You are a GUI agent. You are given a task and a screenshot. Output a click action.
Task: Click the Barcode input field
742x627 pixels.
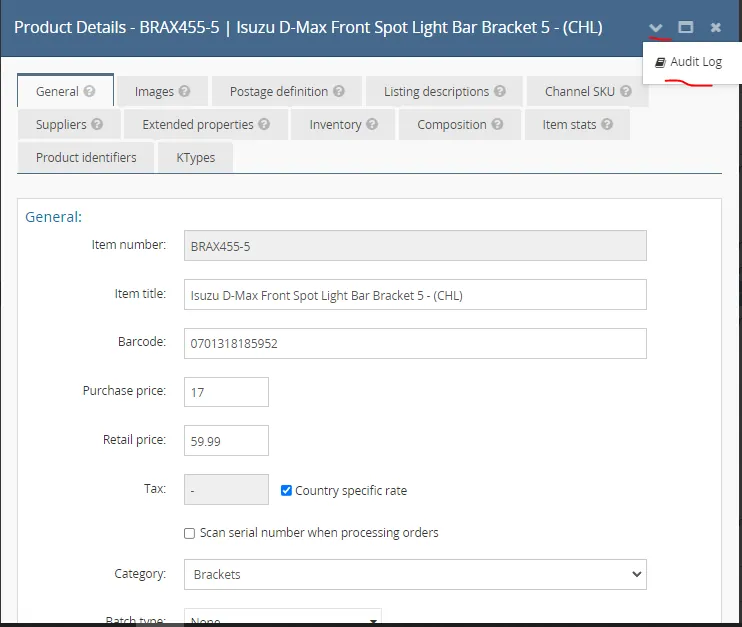click(415, 343)
